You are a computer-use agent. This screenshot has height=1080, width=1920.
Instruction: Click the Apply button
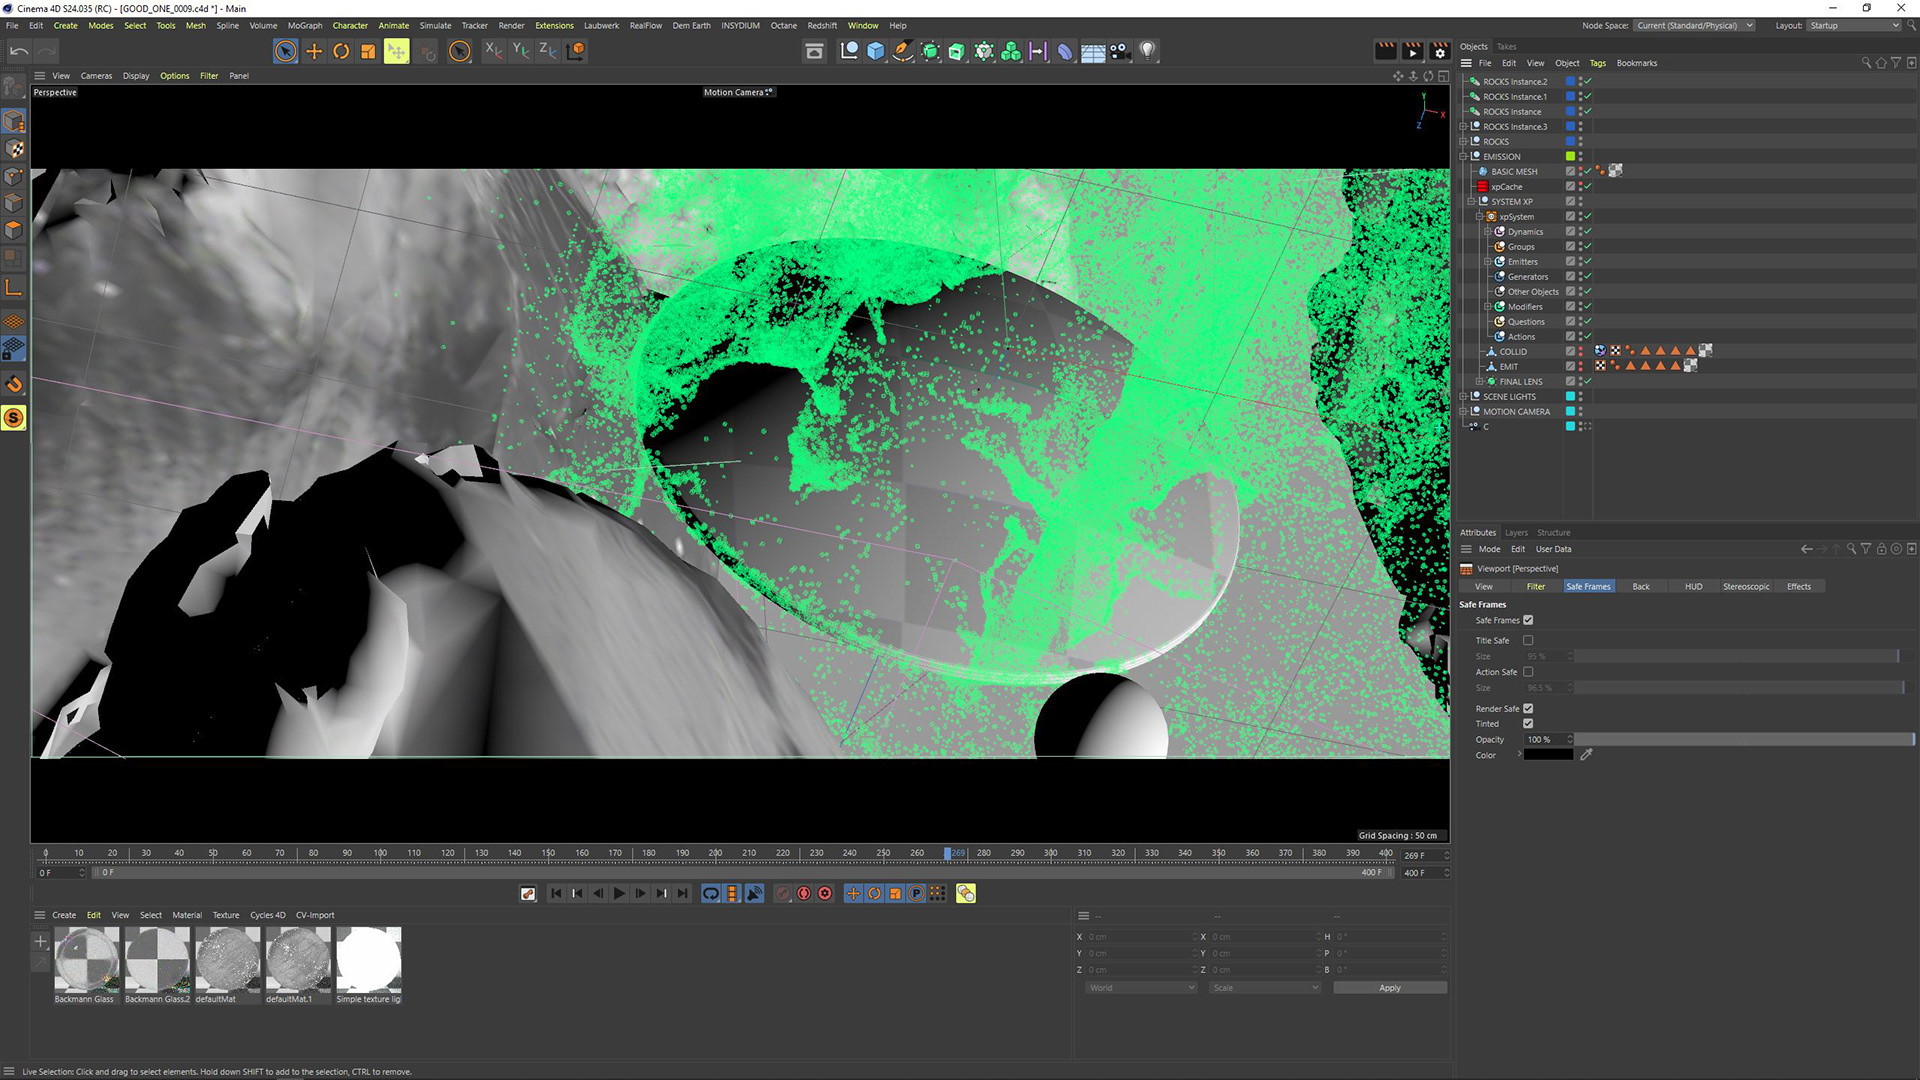pyautogui.click(x=1389, y=987)
